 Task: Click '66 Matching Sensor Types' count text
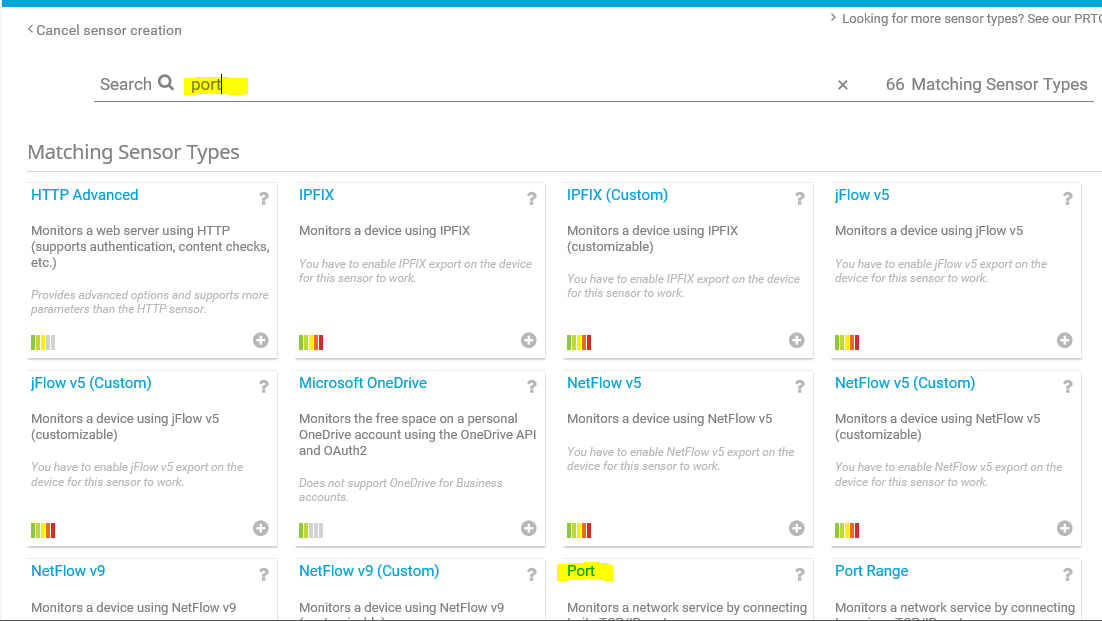pos(987,84)
